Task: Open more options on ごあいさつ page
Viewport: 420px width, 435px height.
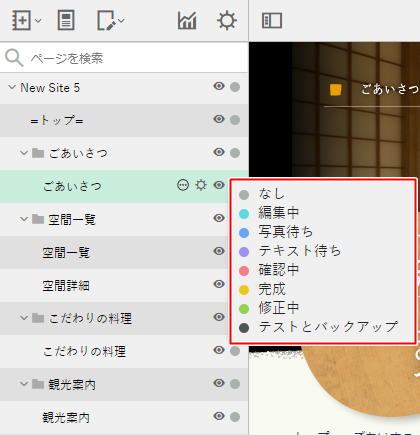Action: click(183, 185)
